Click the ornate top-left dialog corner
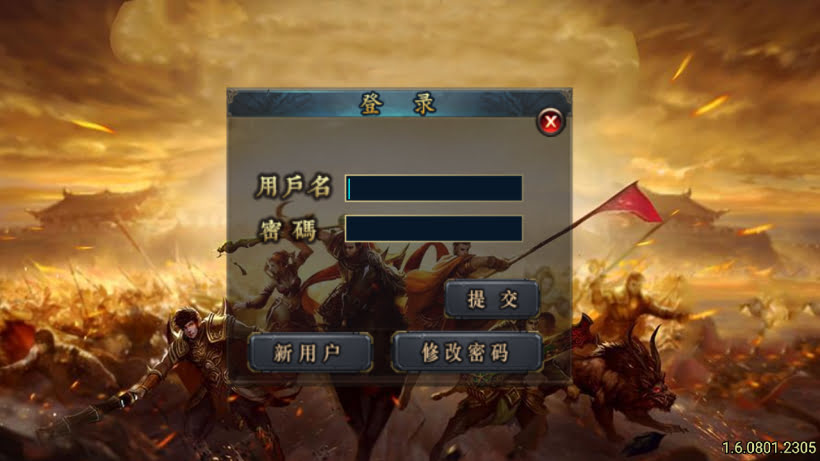820x461 pixels. tap(235, 97)
